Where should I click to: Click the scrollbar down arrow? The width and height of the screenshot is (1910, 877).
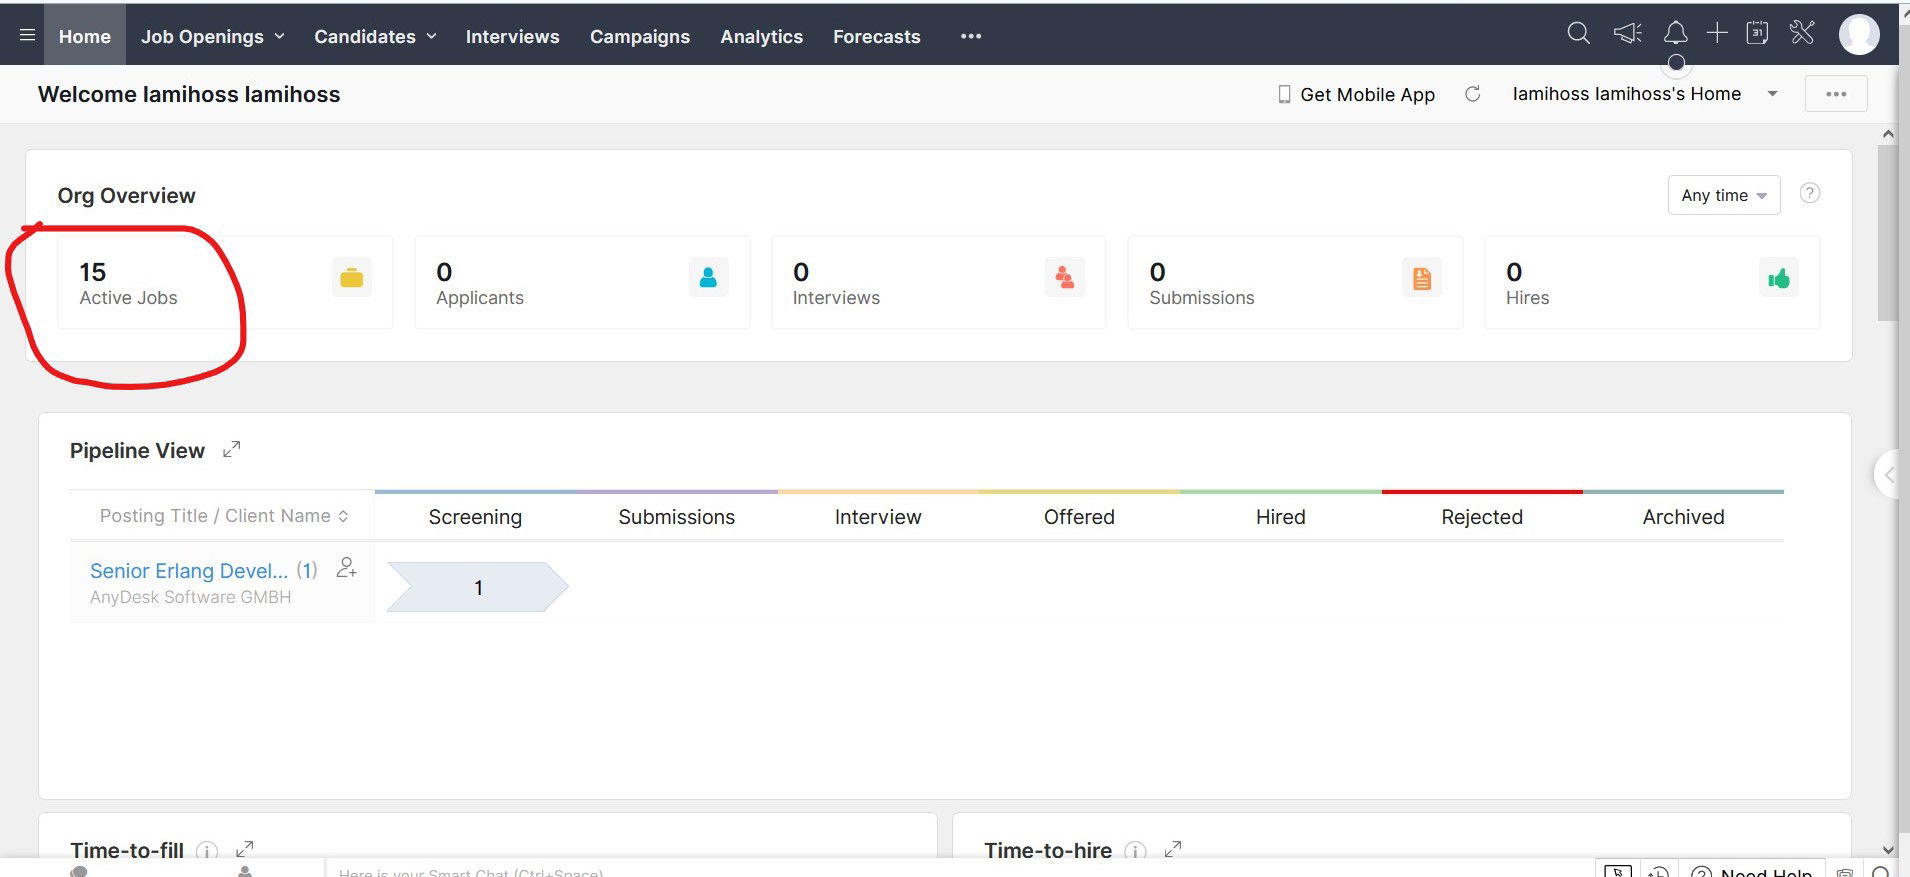pyautogui.click(x=1887, y=850)
